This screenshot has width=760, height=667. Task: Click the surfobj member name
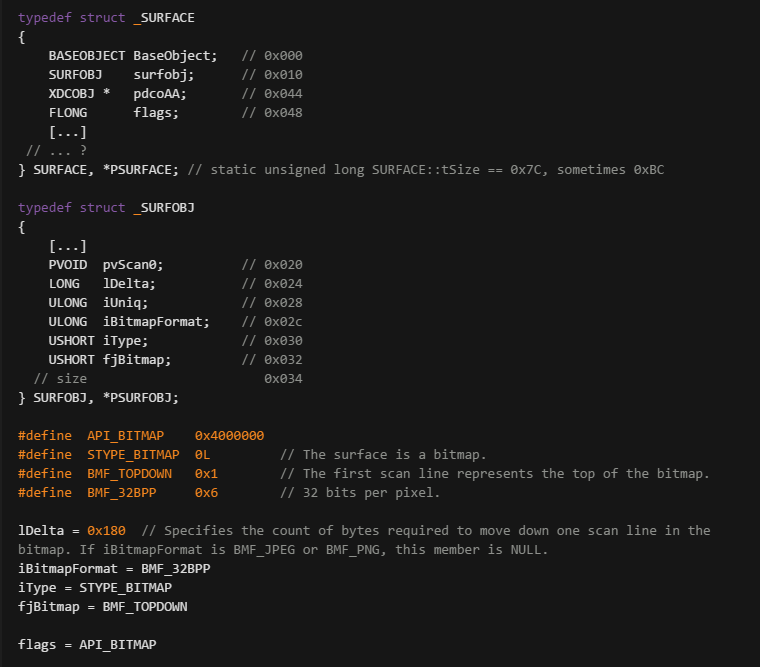click(163, 75)
